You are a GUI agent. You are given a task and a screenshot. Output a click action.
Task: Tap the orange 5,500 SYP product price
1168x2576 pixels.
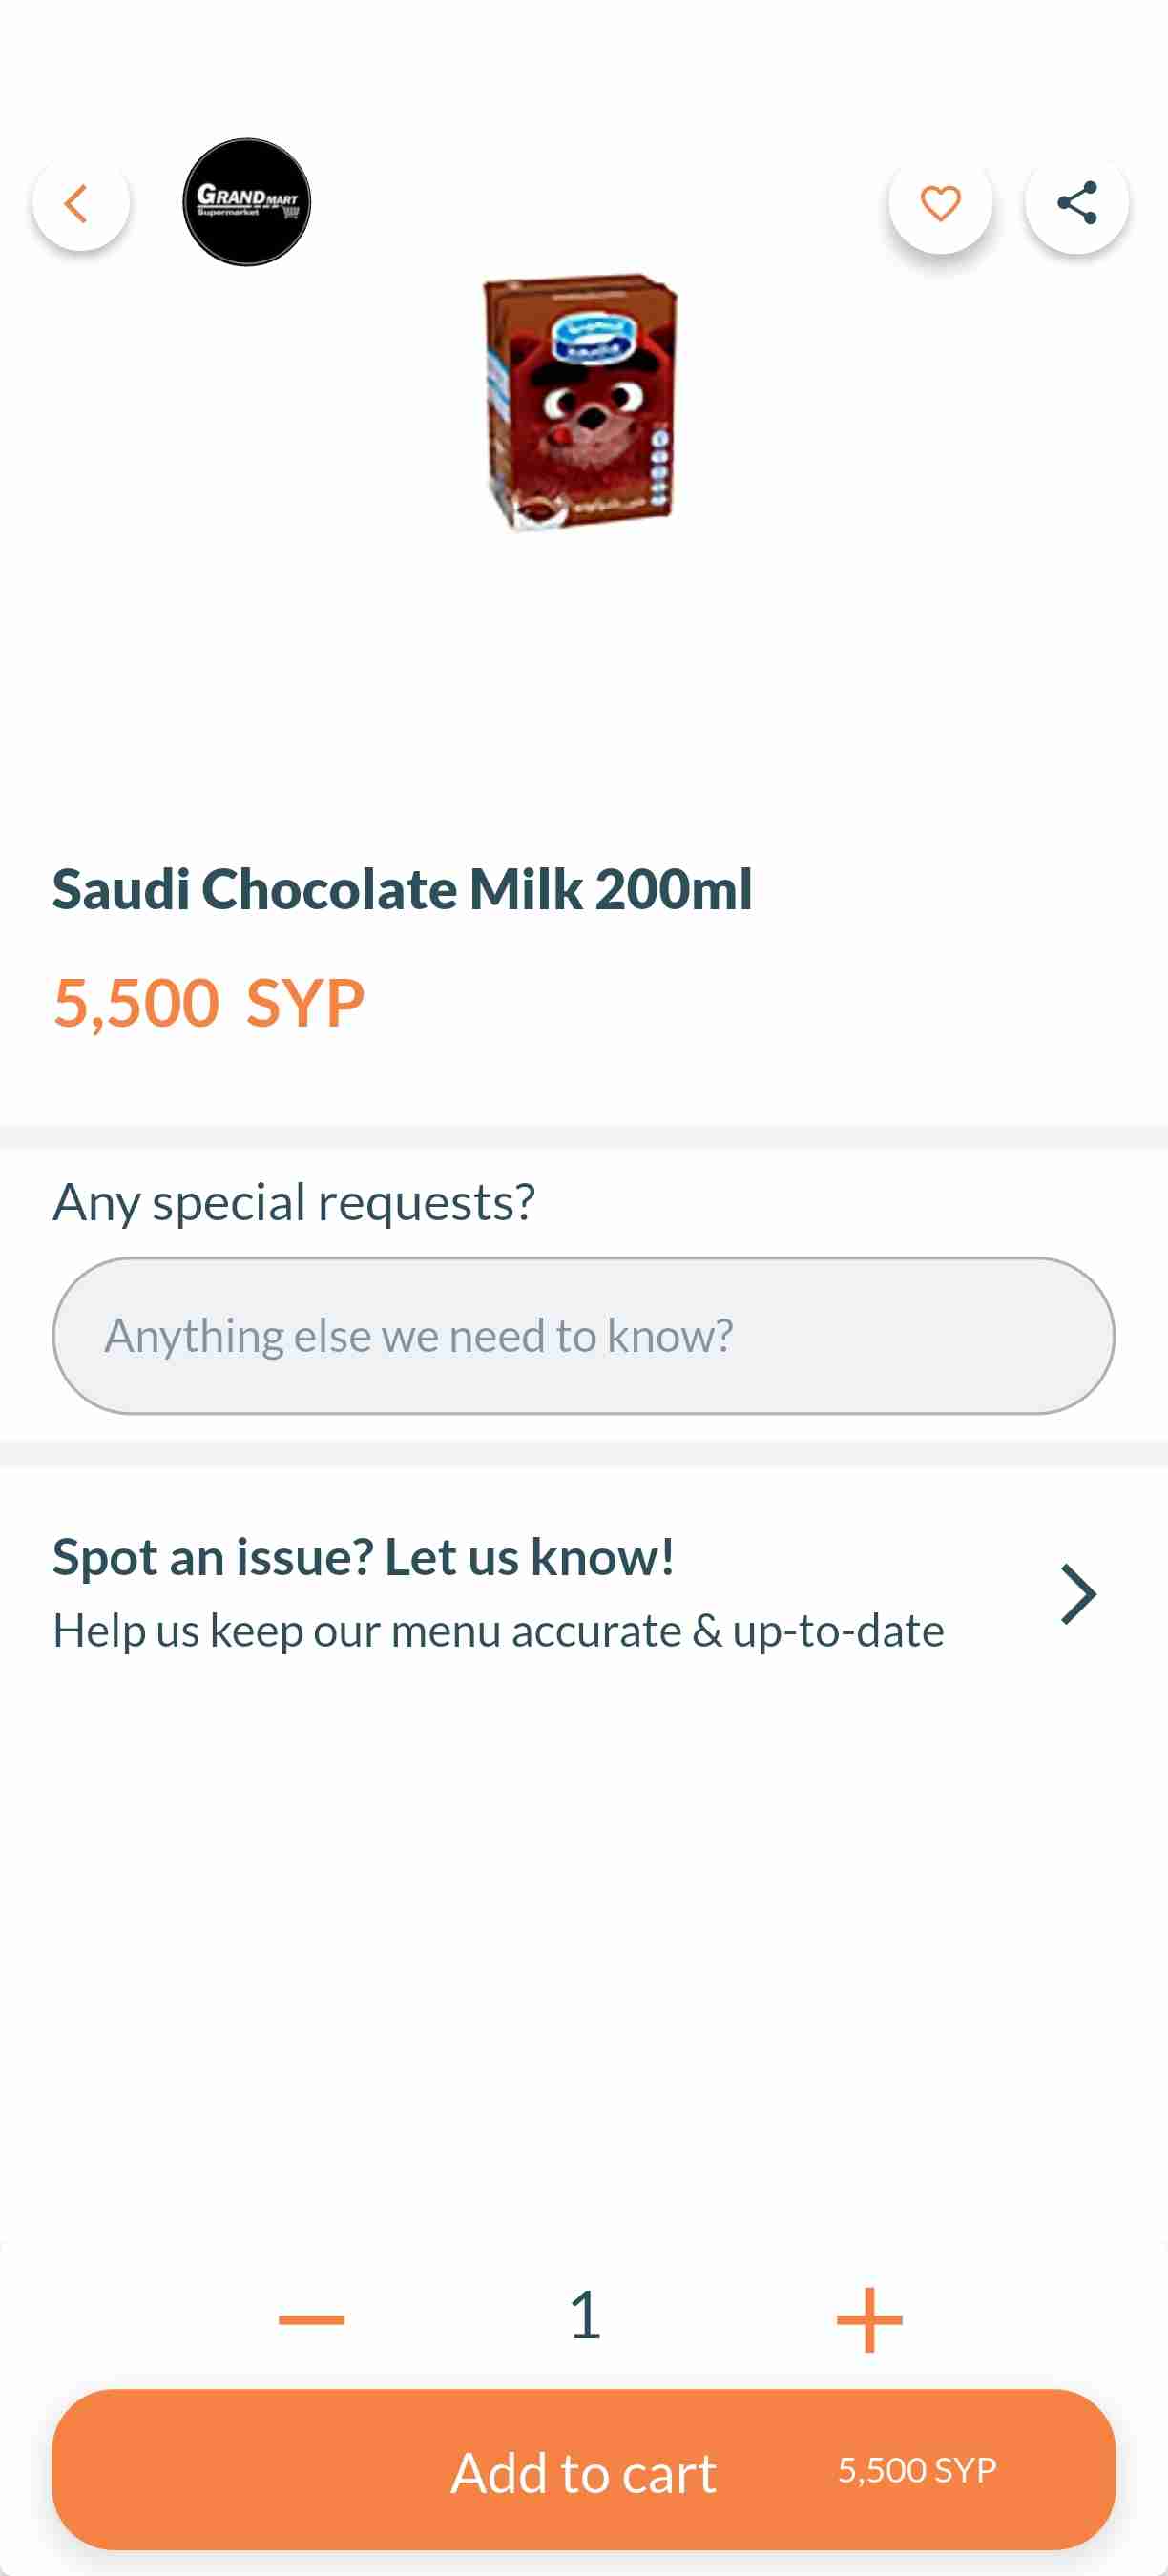point(209,1003)
